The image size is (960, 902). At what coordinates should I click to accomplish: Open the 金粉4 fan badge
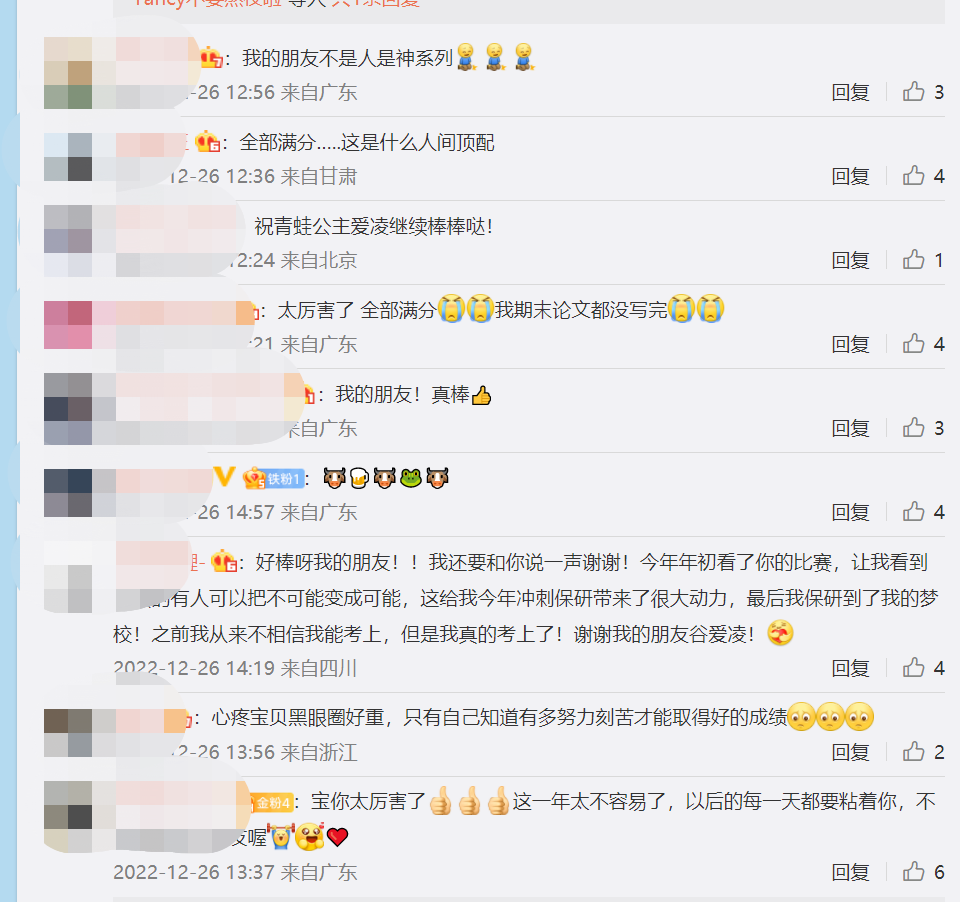point(272,802)
